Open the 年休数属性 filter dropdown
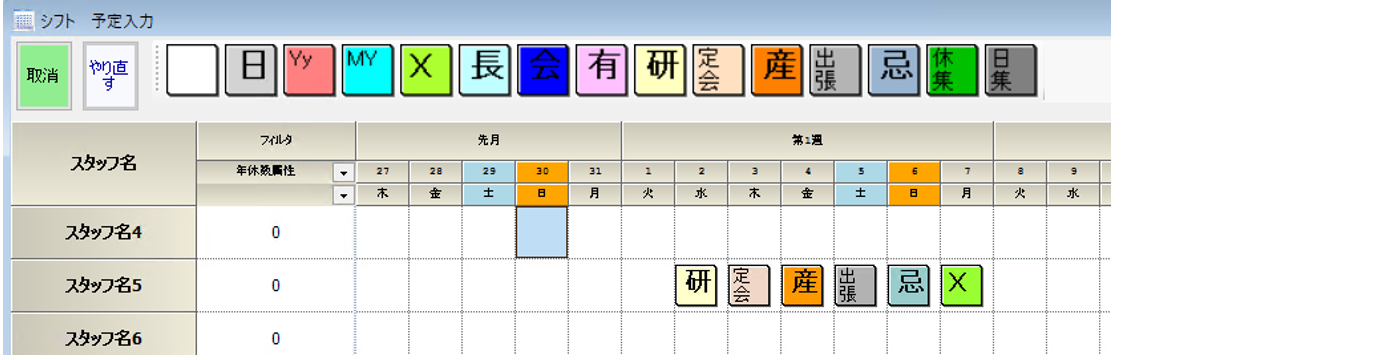The width and height of the screenshot is (1387, 360). (345, 173)
